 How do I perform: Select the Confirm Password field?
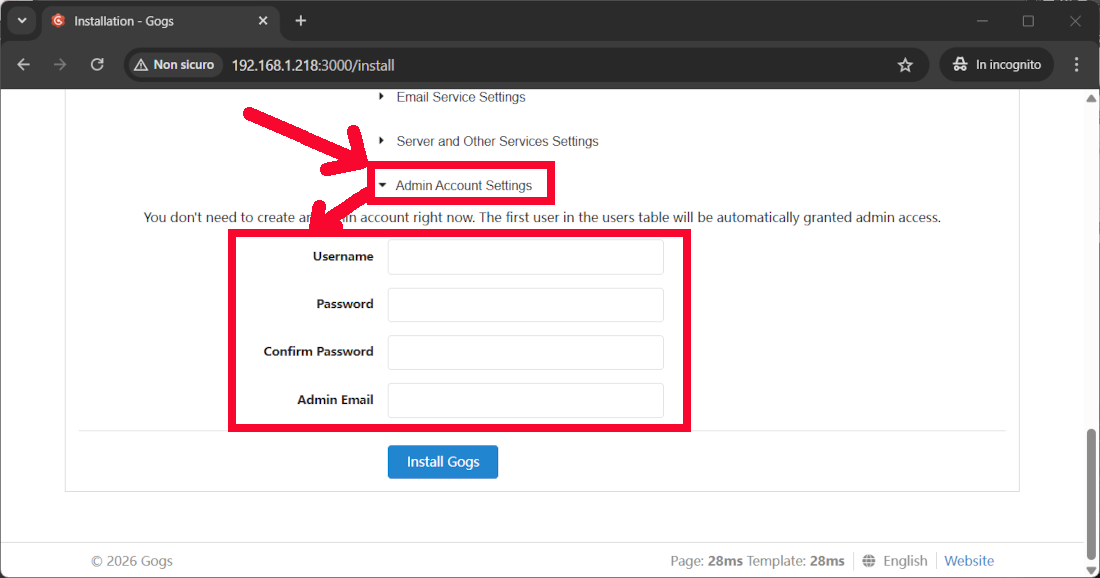pos(525,352)
